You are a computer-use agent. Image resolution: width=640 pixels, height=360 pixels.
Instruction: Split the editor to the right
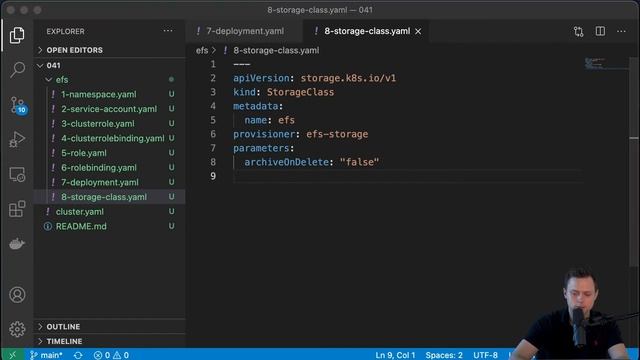click(600, 31)
